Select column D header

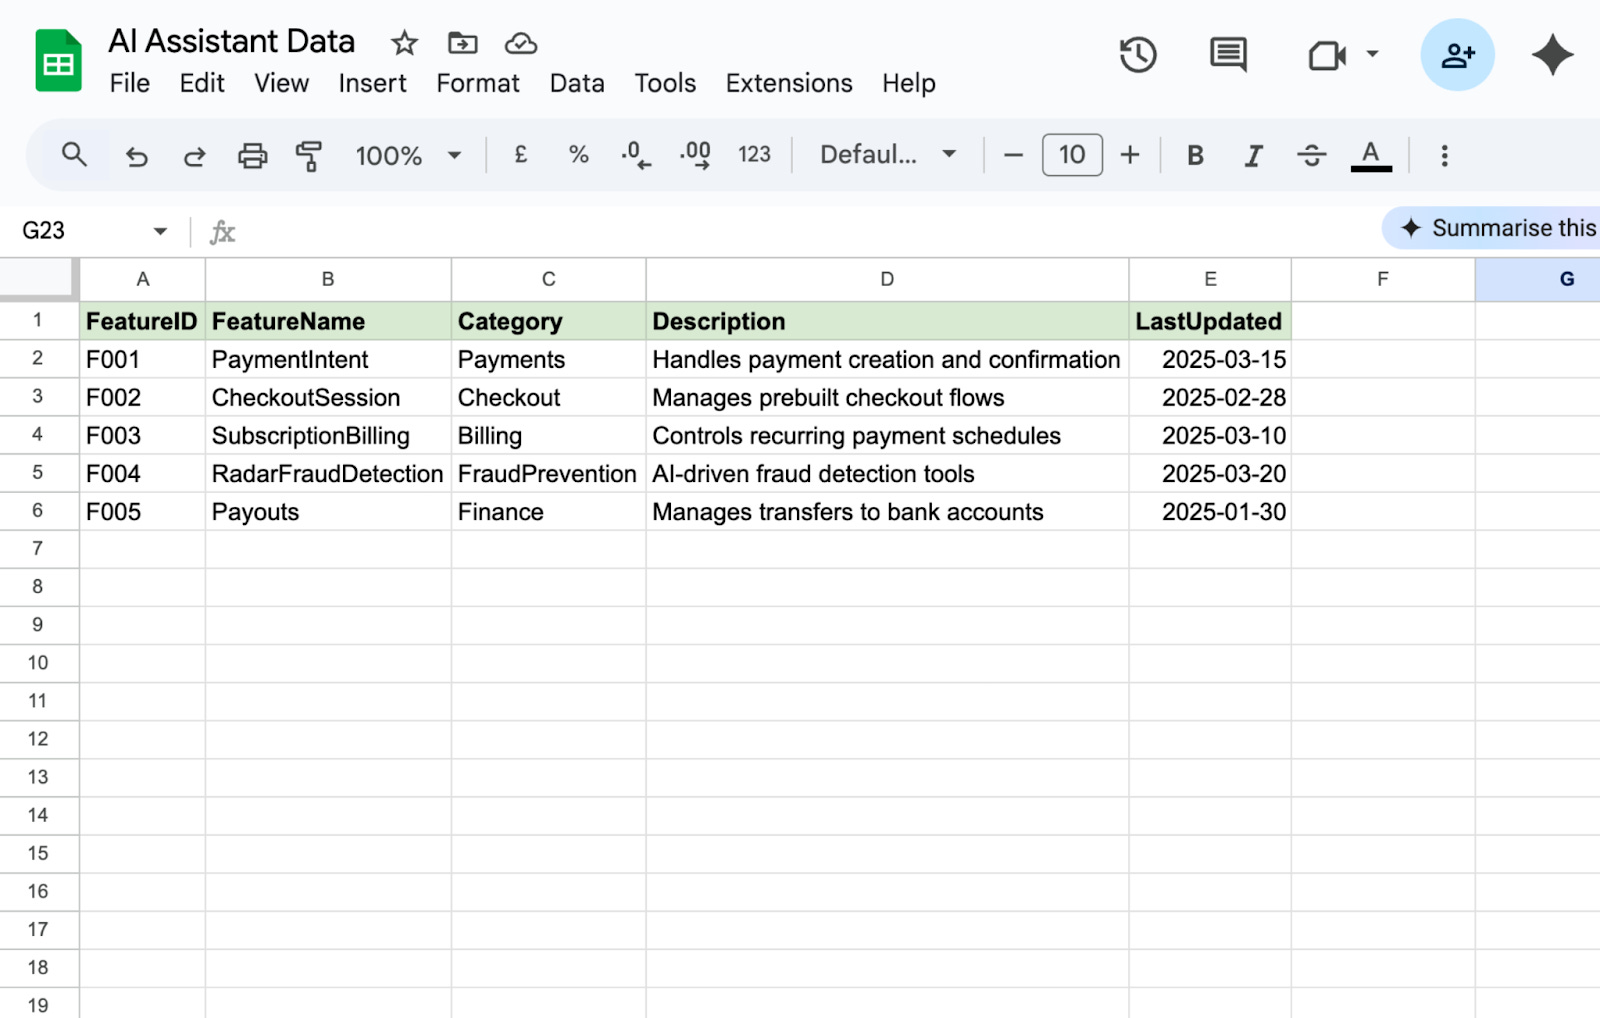[x=887, y=279]
